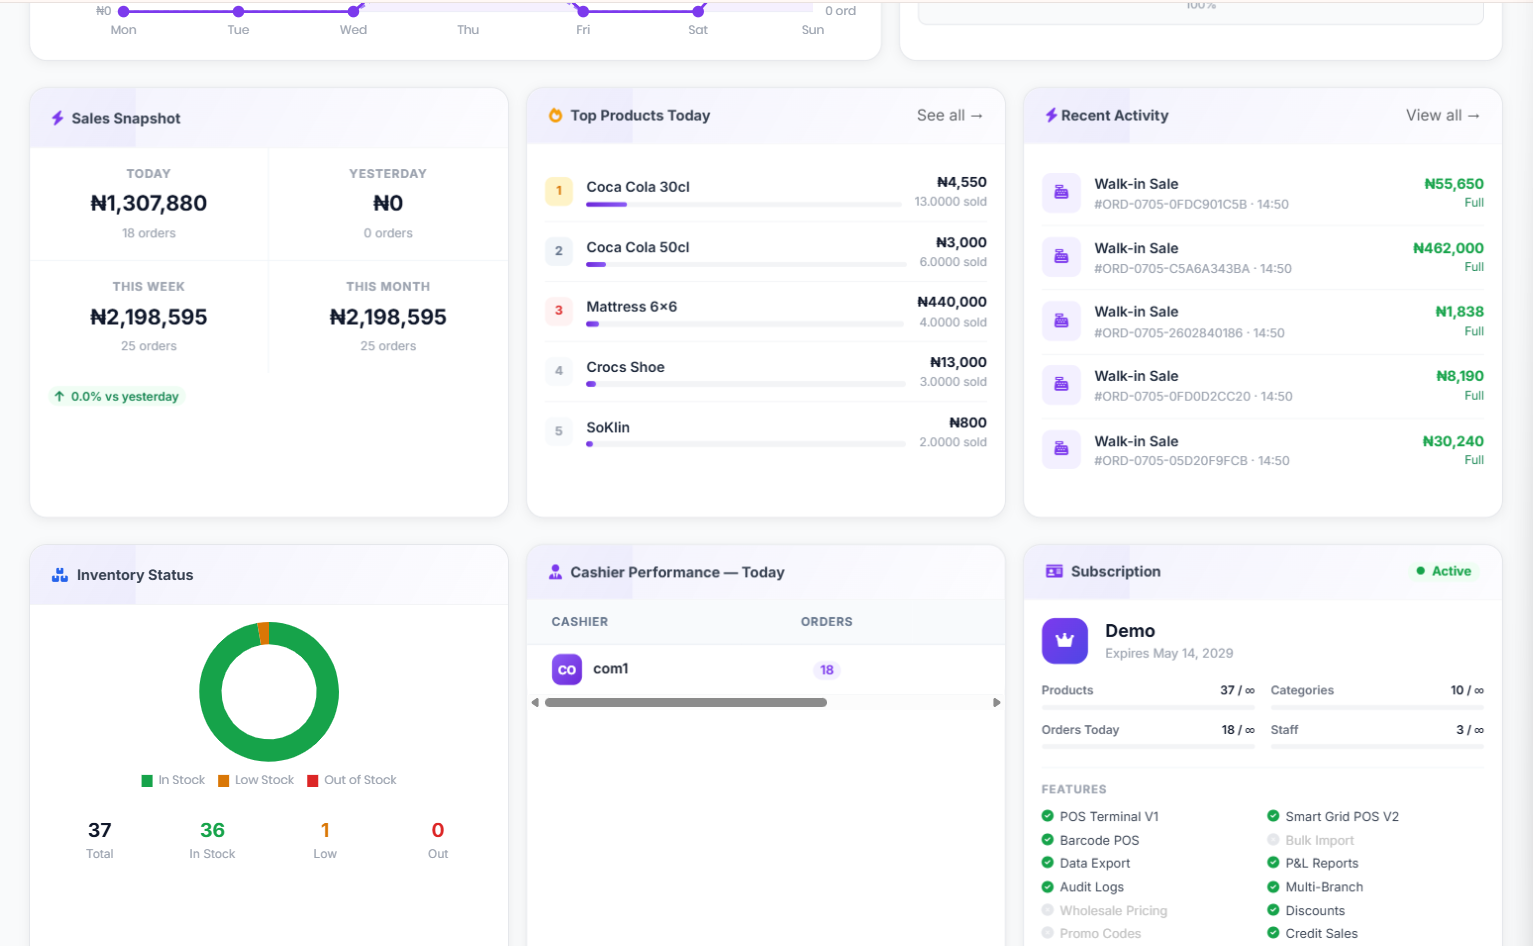Screen dimensions: 1533x946
Task: Click the SoKlin product name
Action: 608,427
